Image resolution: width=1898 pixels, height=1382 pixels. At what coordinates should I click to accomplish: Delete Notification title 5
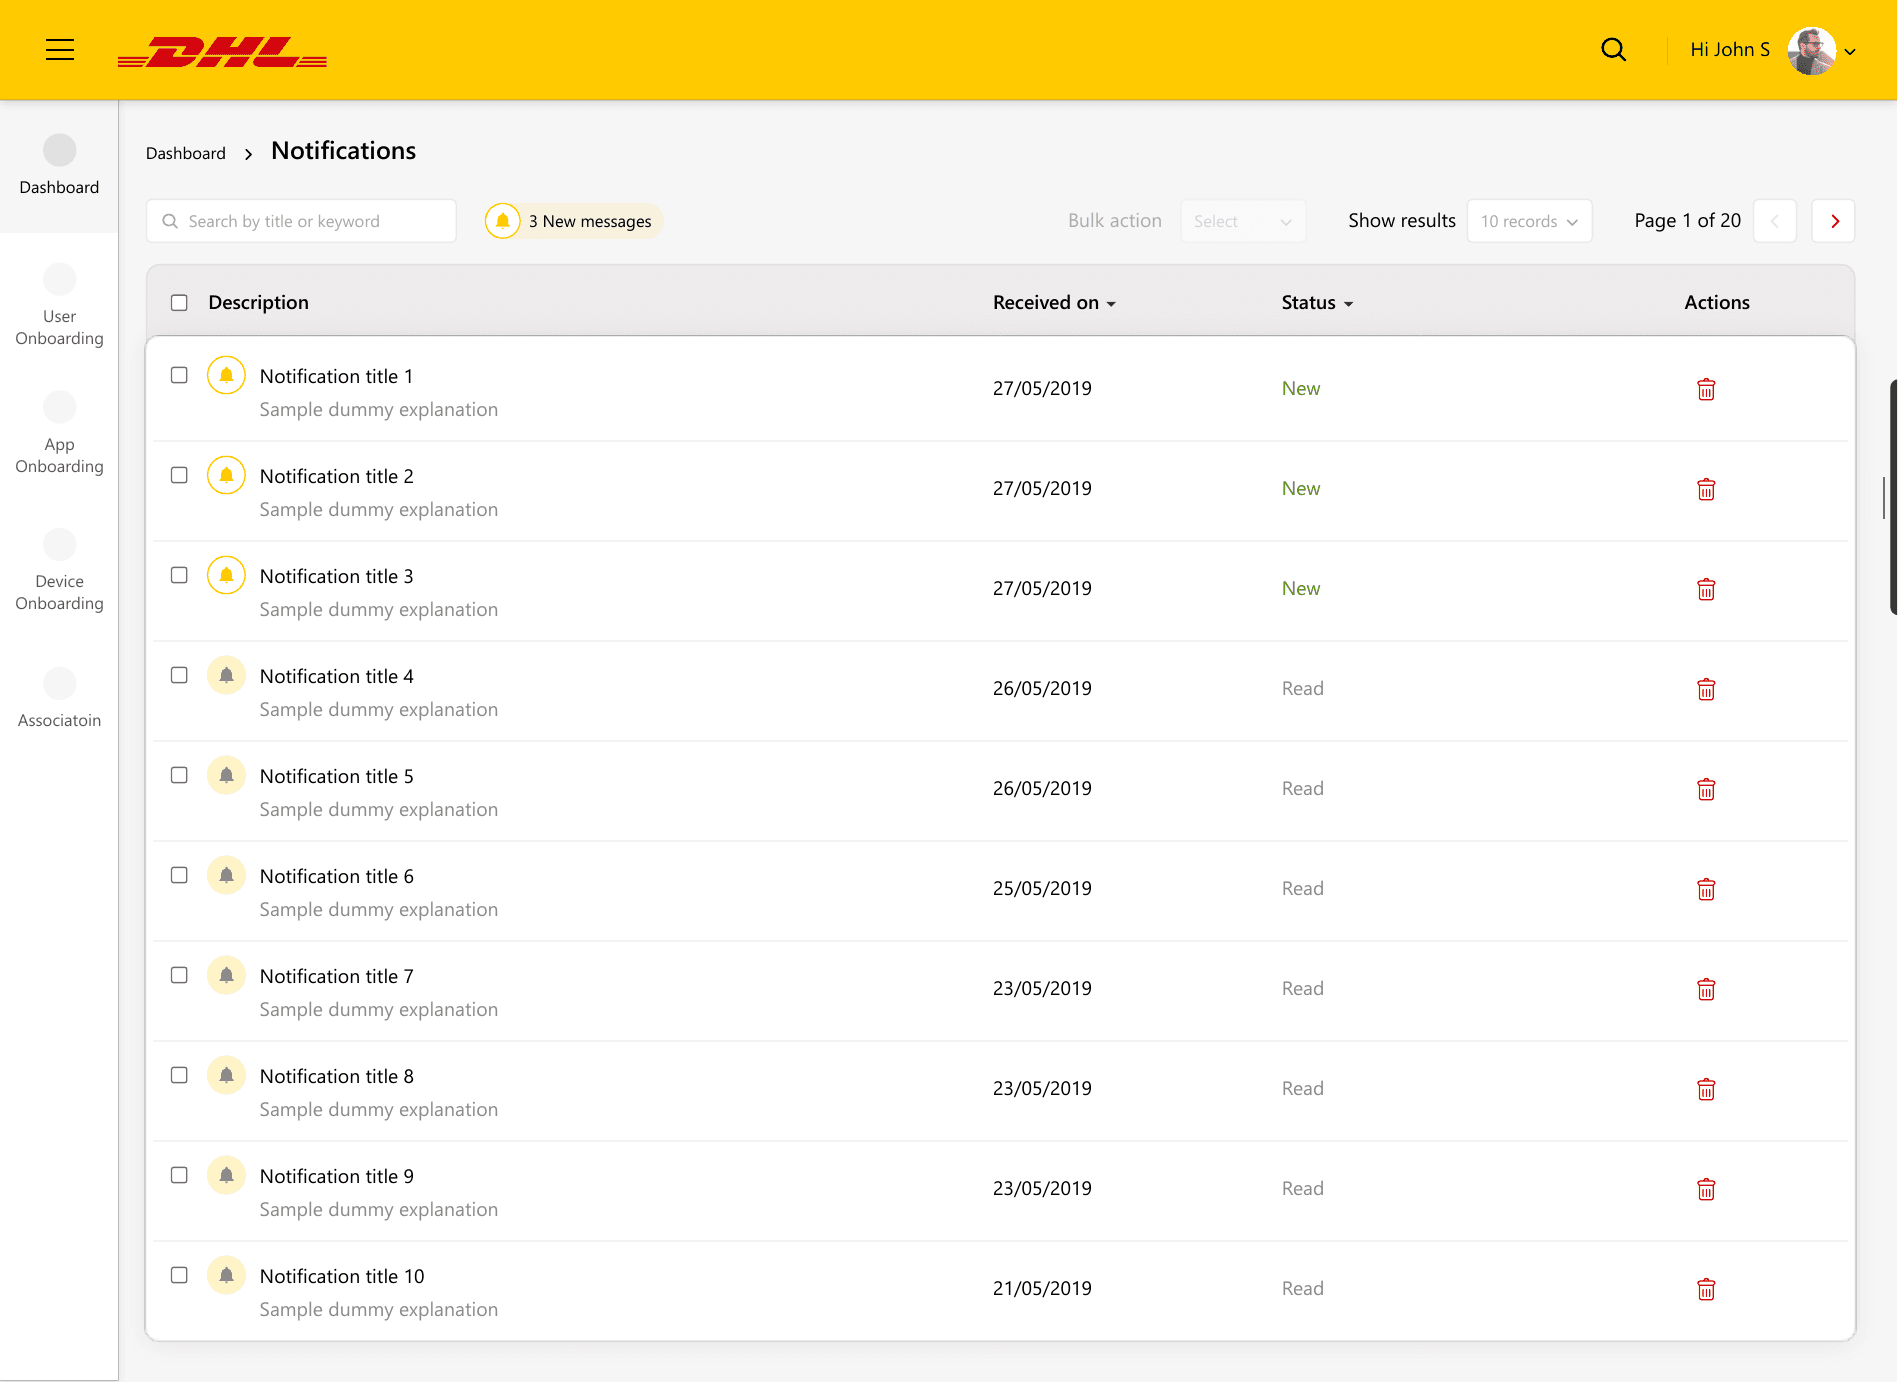coord(1706,789)
